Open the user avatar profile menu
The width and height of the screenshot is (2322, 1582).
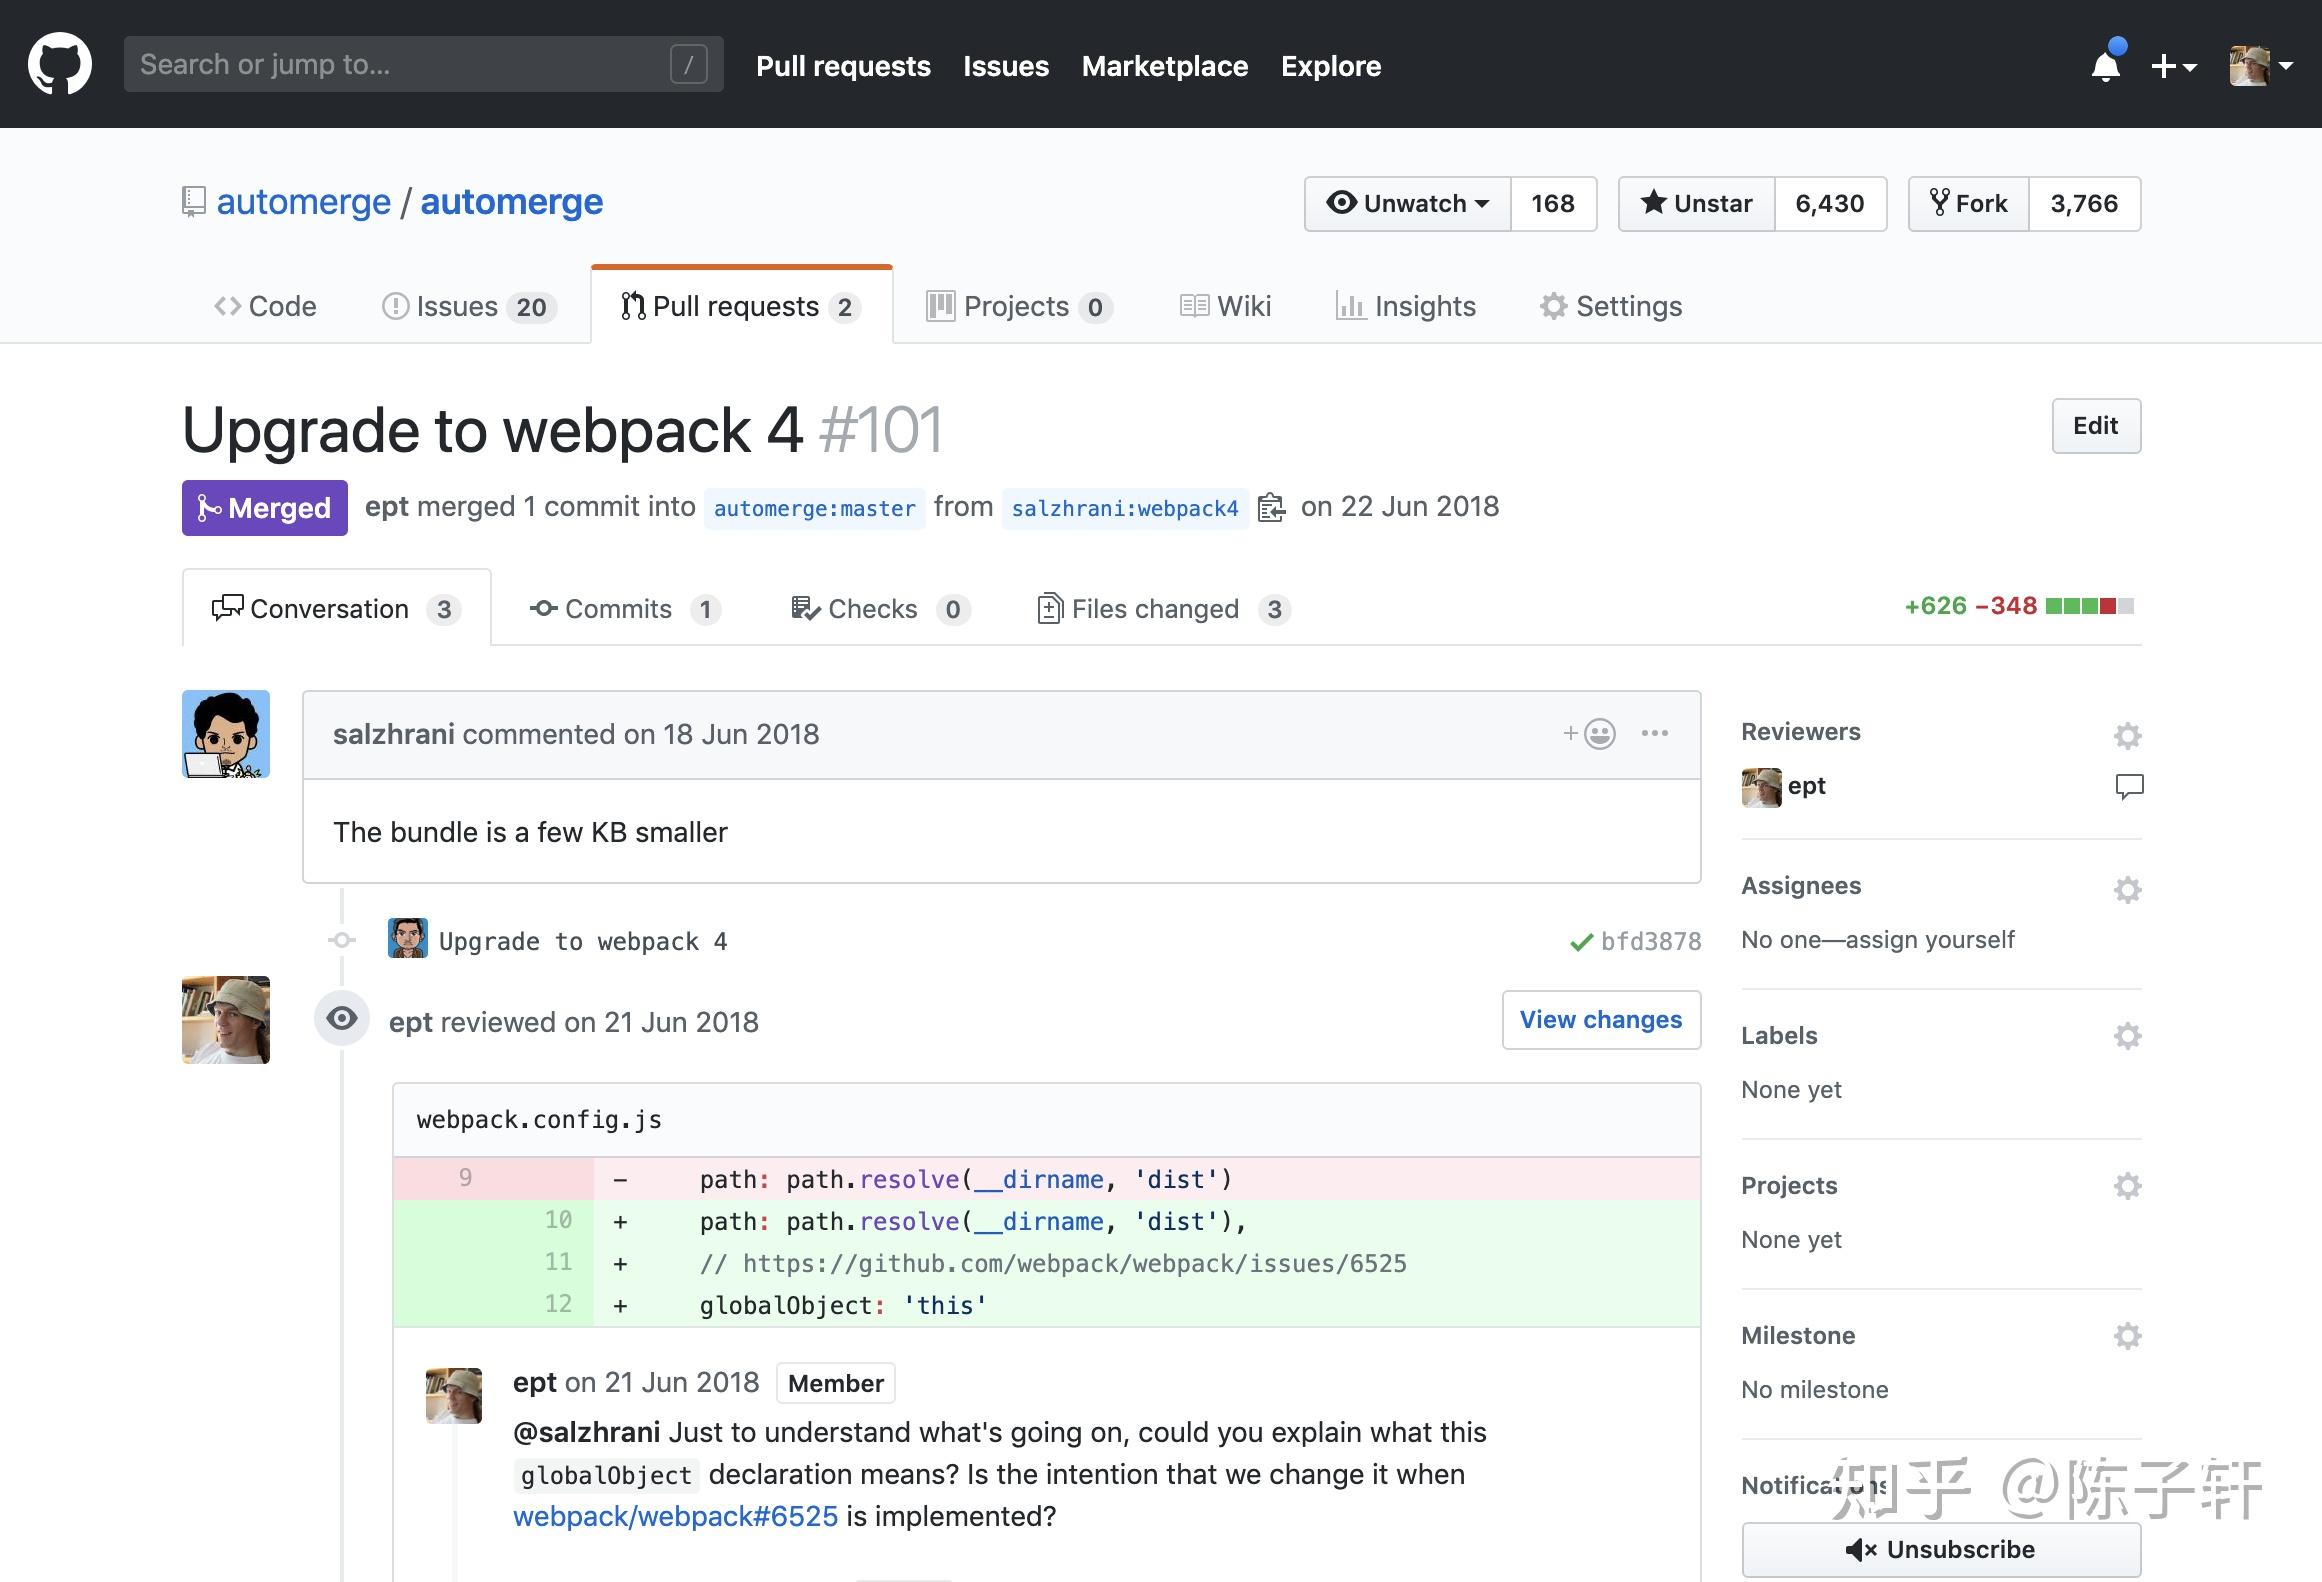coord(2260,66)
